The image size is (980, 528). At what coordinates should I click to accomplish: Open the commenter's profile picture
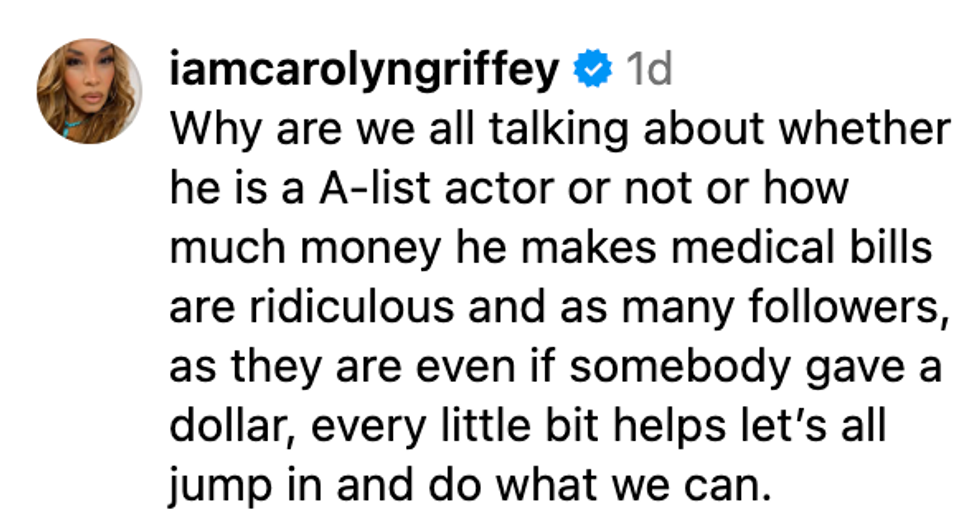(x=89, y=92)
